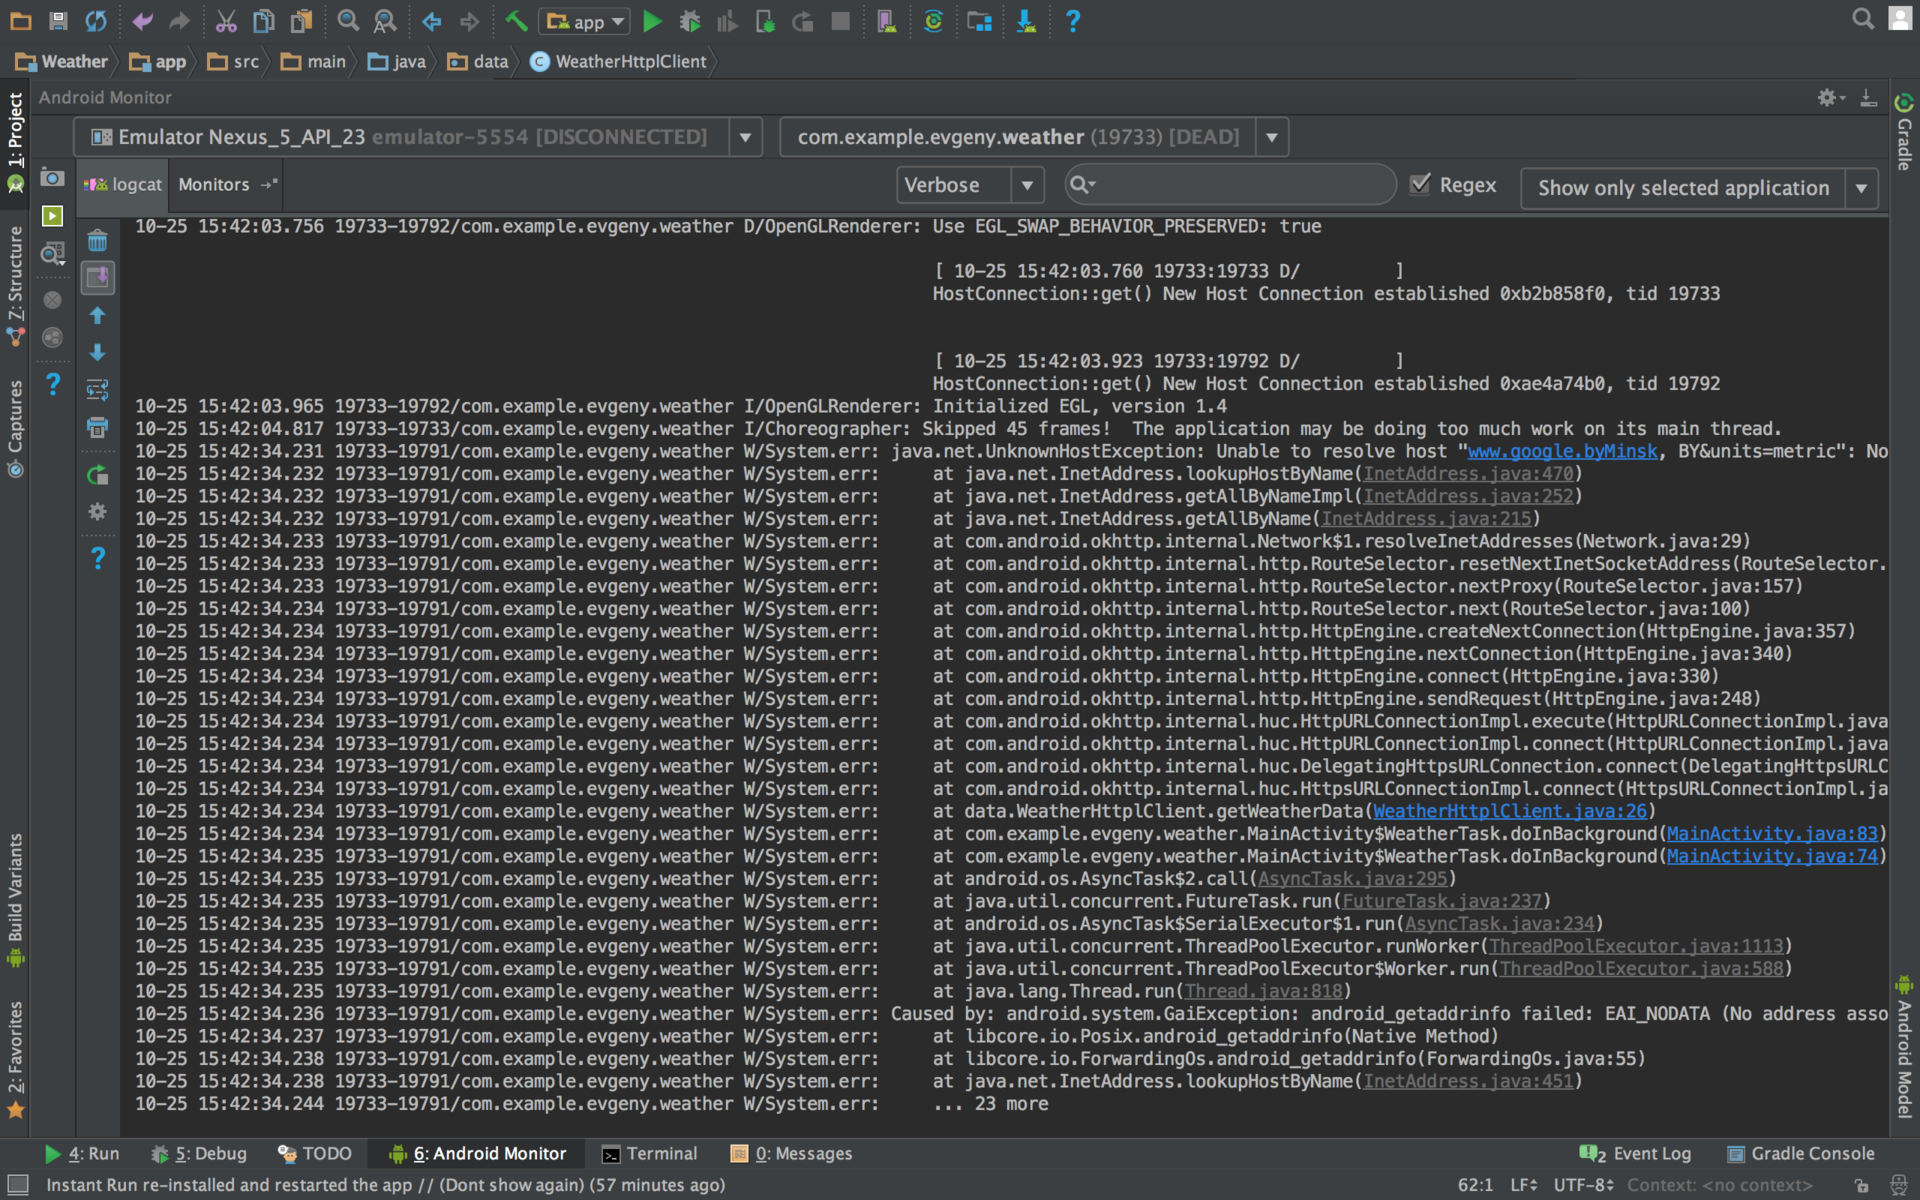Open the app run configuration dropdown

tap(584, 21)
